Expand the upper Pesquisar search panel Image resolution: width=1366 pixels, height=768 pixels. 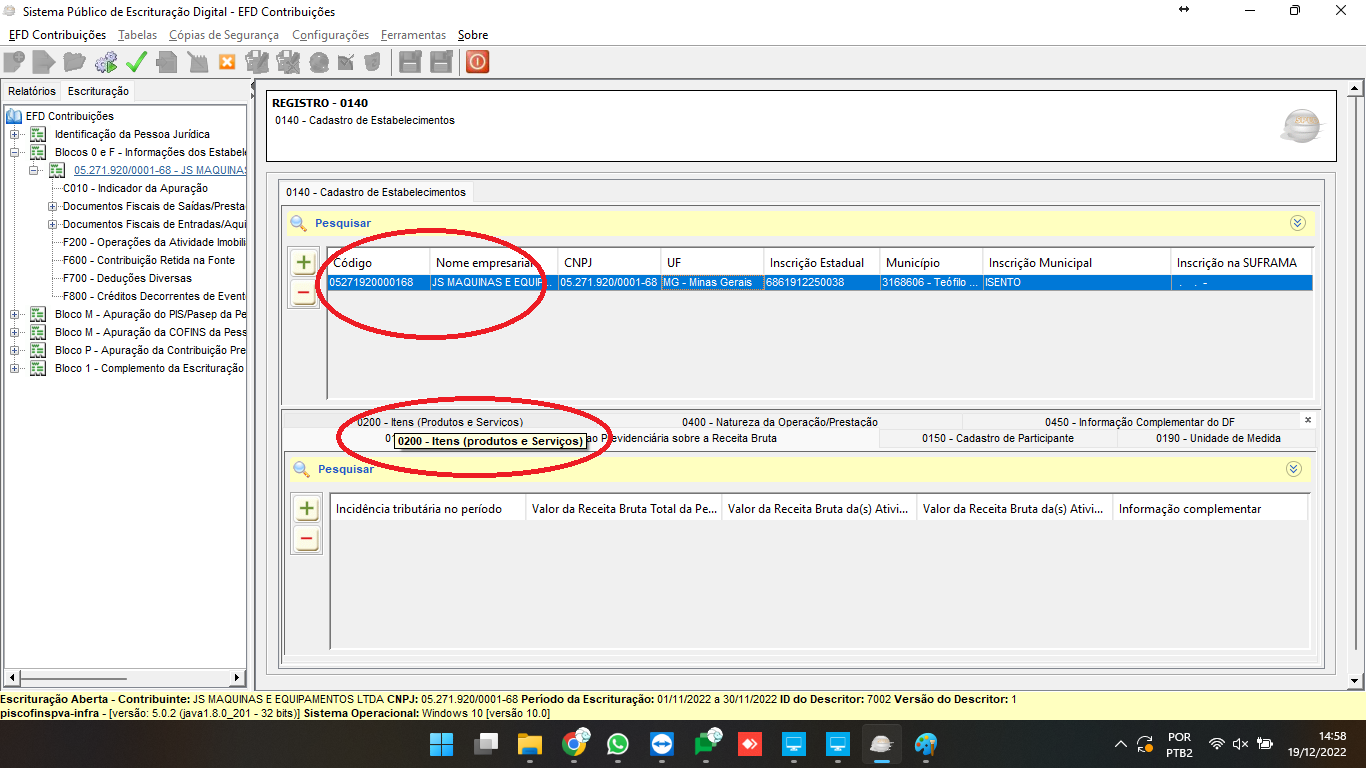pos(1297,223)
